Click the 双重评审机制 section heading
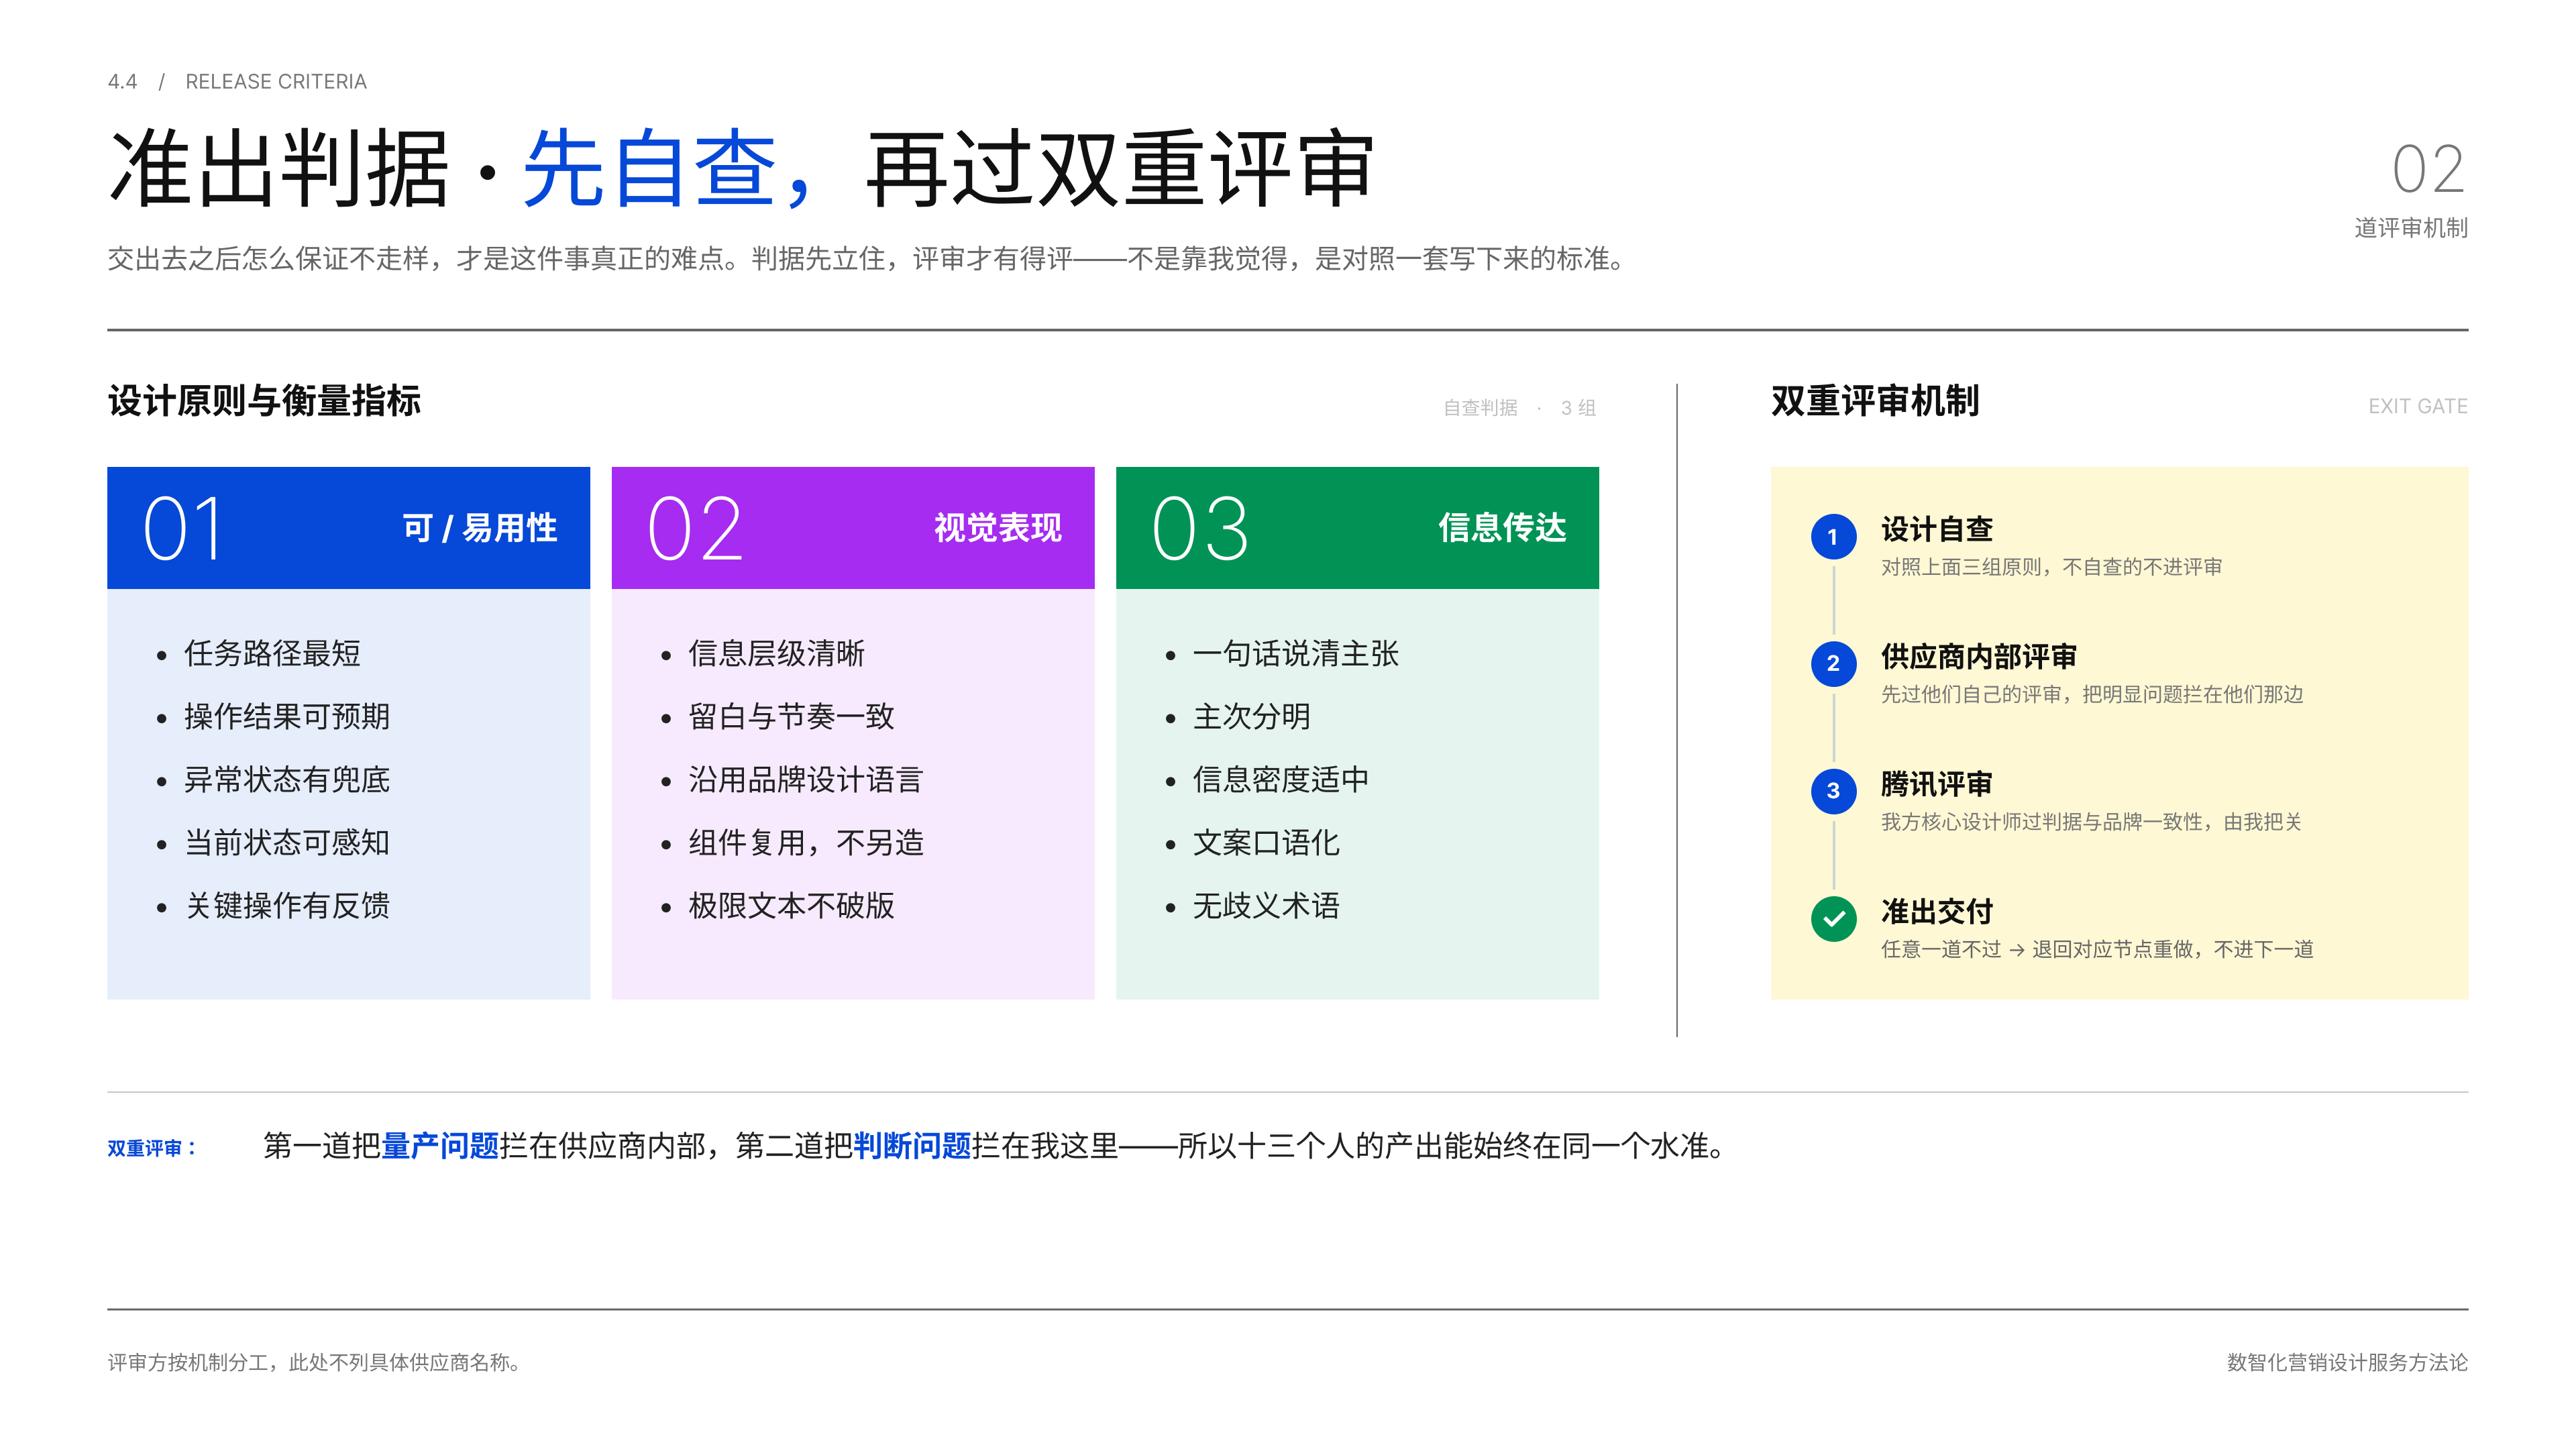 pyautogui.click(x=1875, y=401)
